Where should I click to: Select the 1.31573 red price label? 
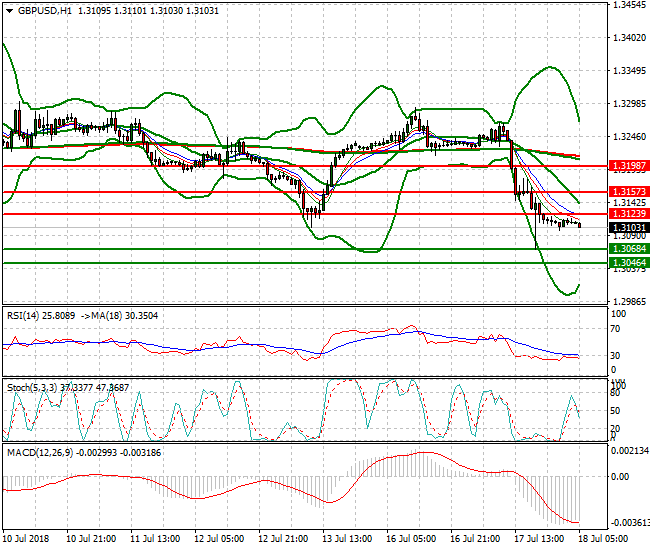point(630,191)
